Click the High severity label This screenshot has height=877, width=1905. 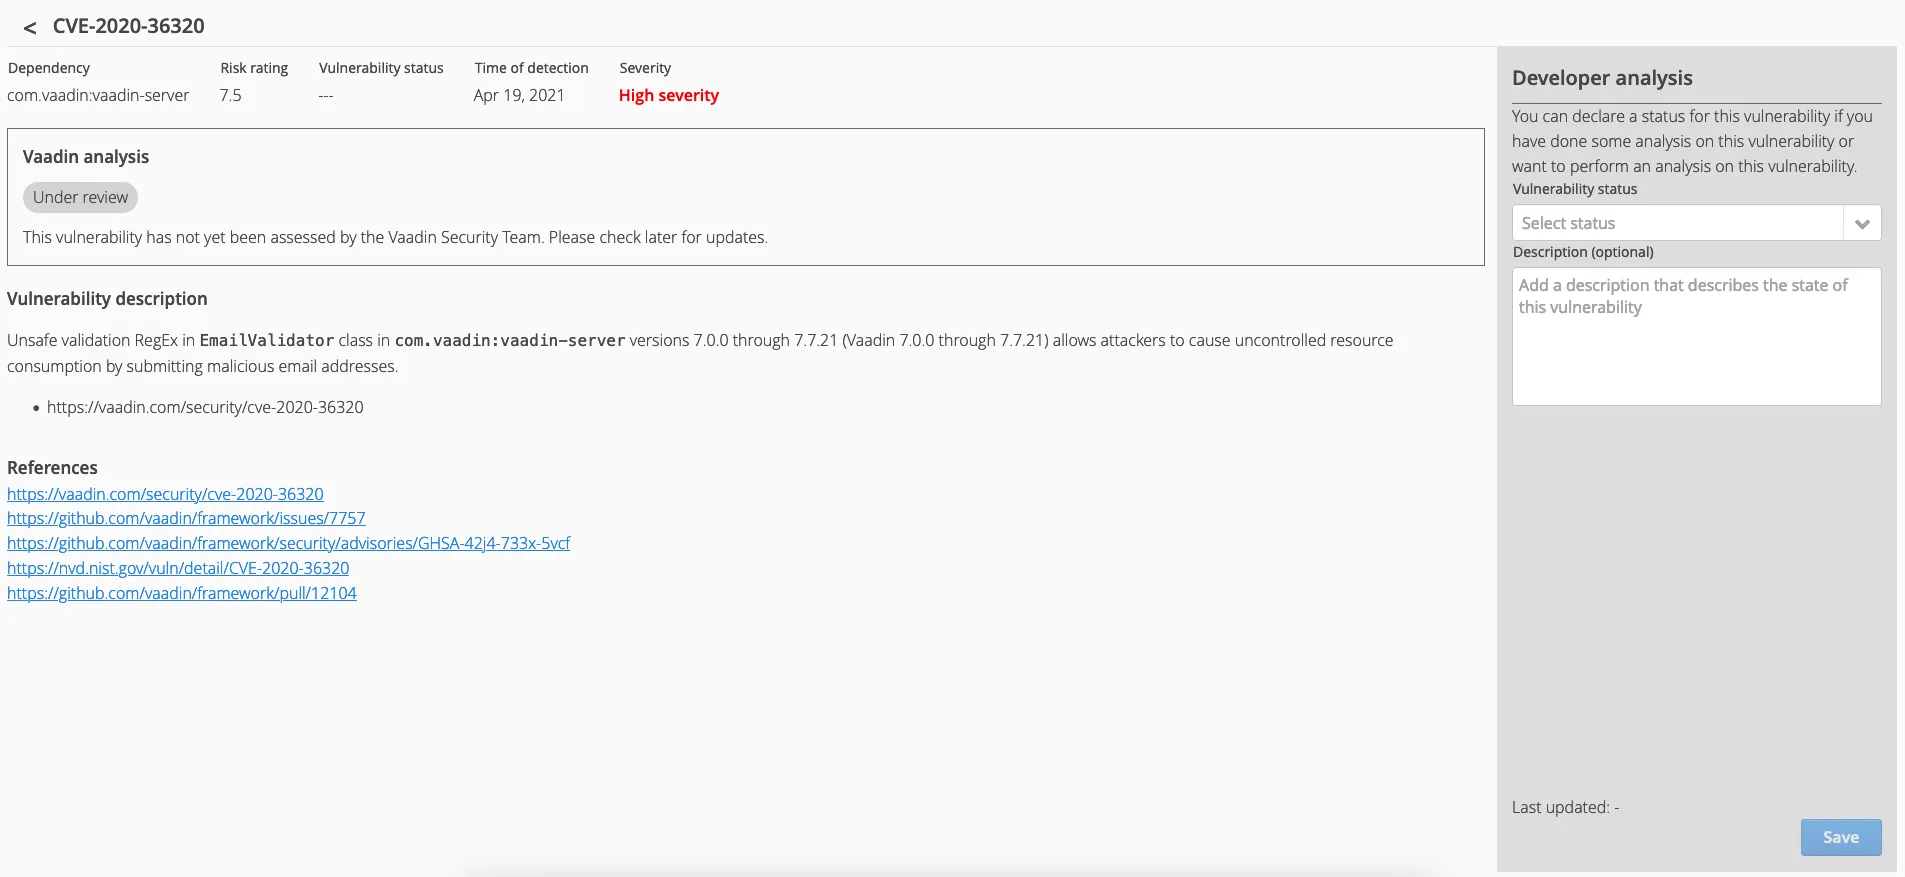[x=668, y=96]
